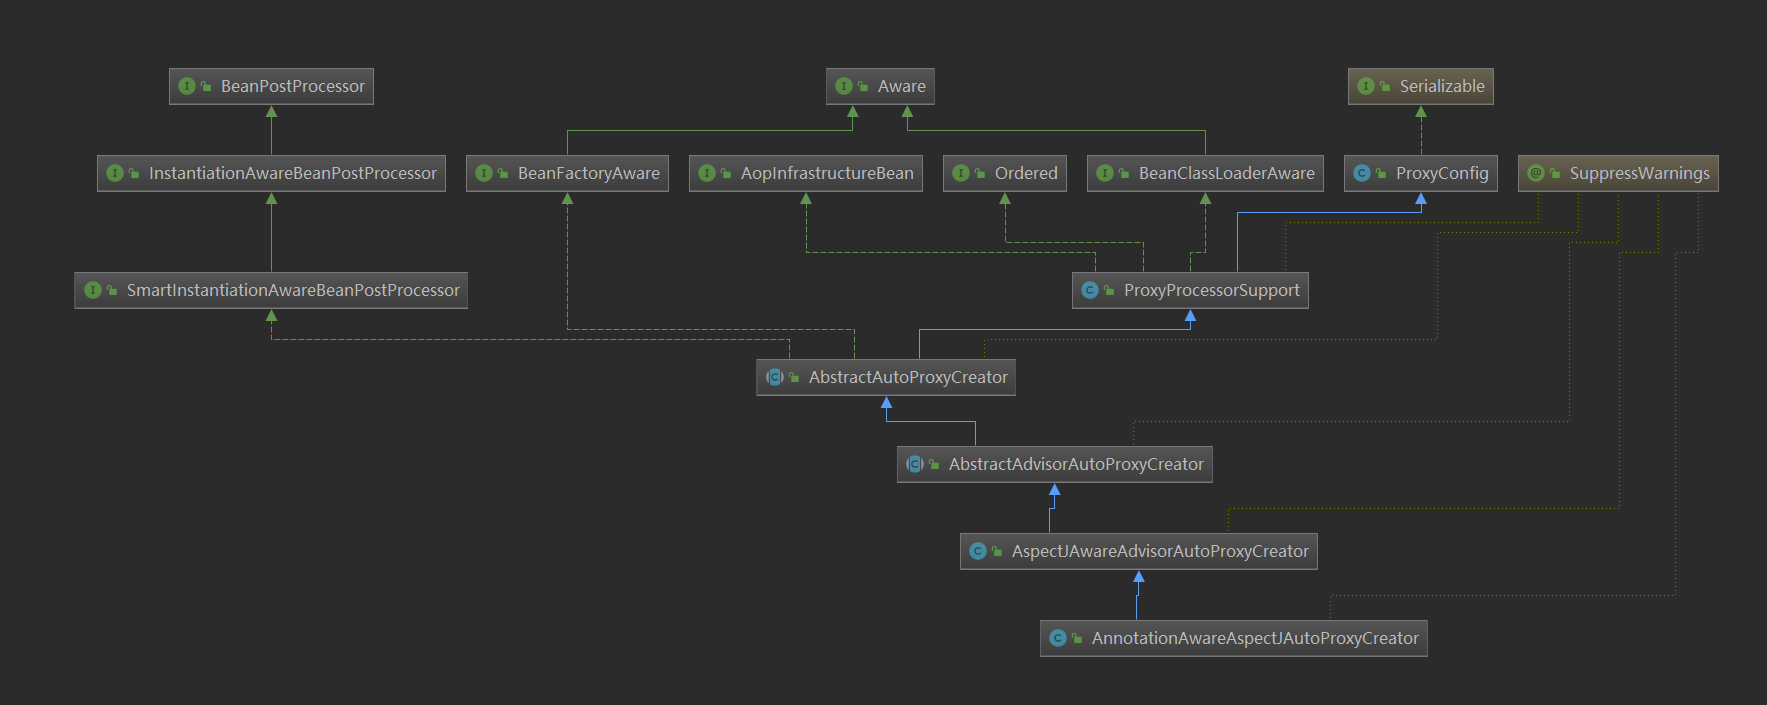Click the public visibility lock icon on AnnotationAwareAspectJAutoProxyCreator

coord(1077,639)
